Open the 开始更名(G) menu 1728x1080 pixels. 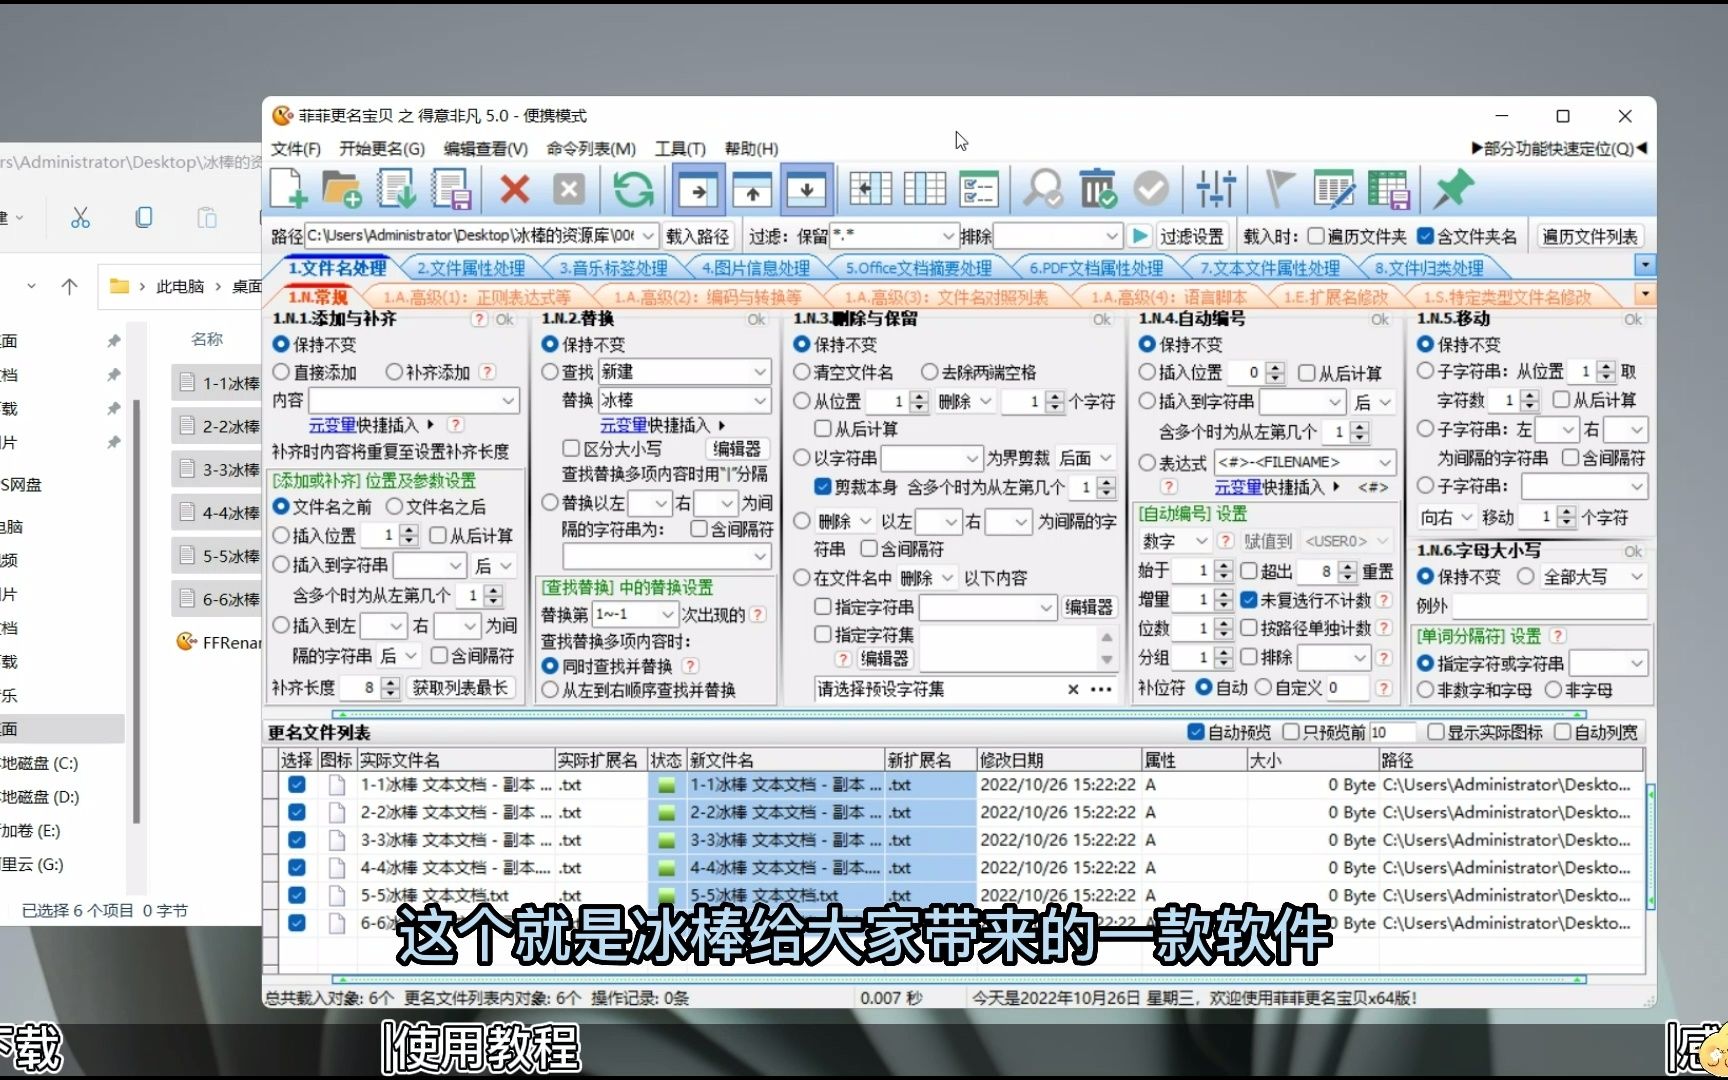(x=381, y=148)
